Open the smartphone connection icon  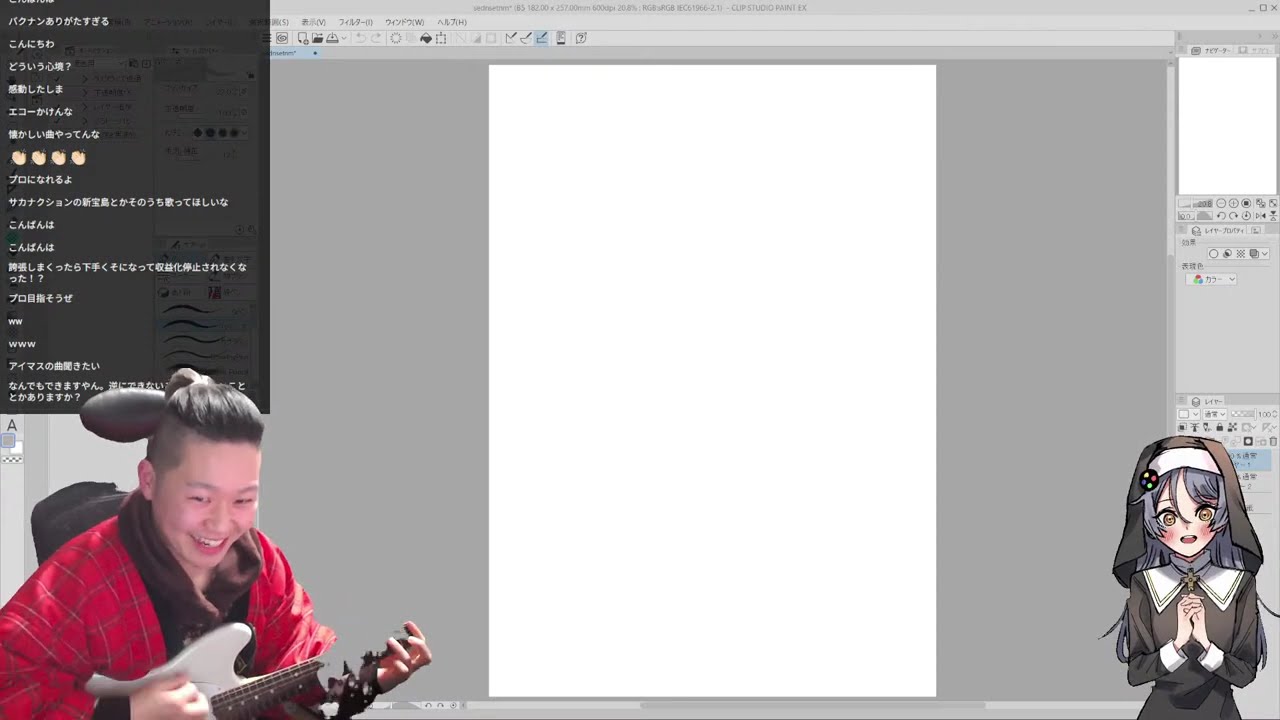point(561,38)
